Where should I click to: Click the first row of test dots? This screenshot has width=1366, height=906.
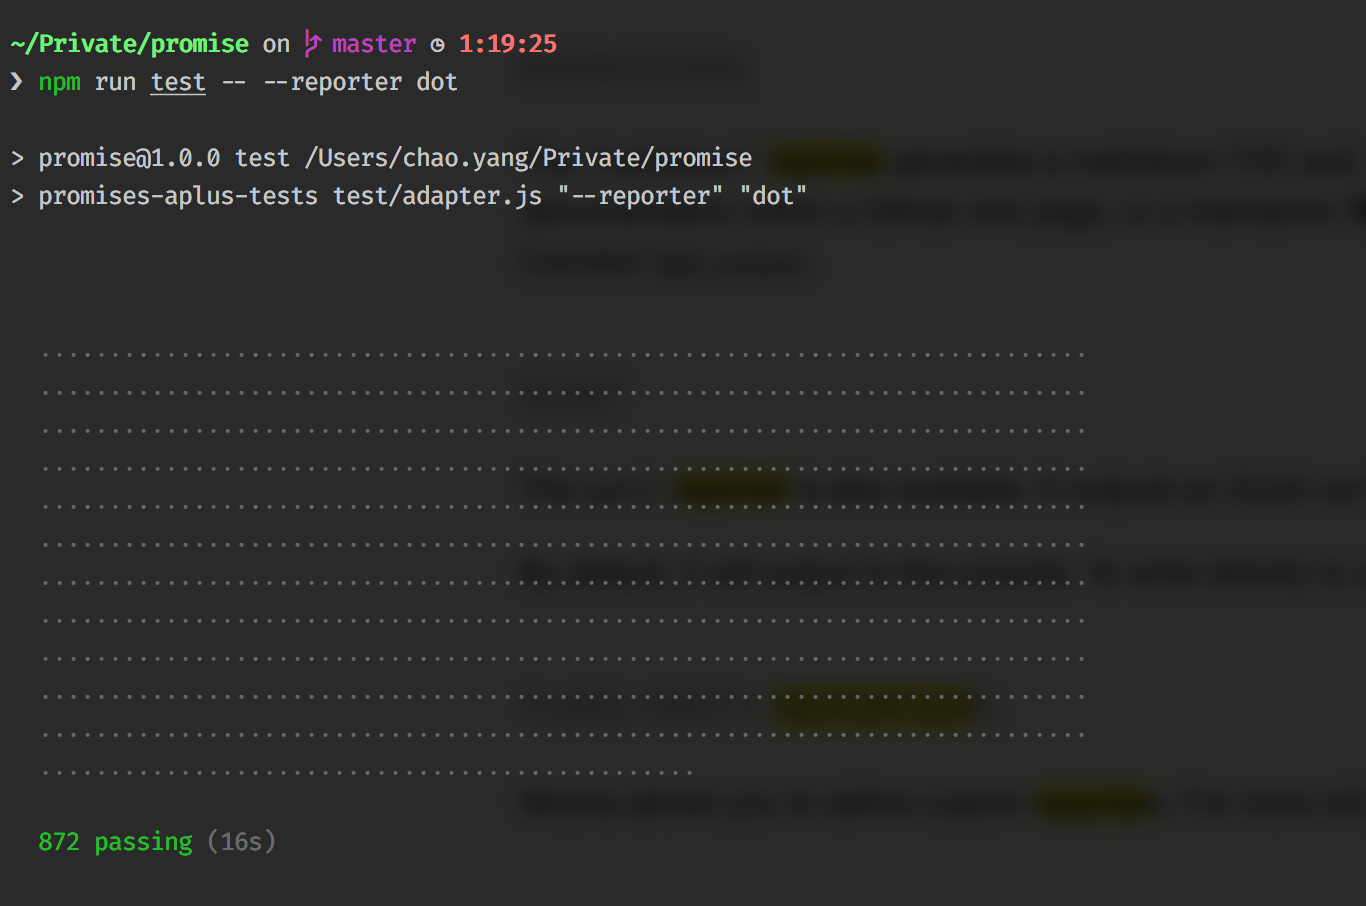[x=563, y=355]
